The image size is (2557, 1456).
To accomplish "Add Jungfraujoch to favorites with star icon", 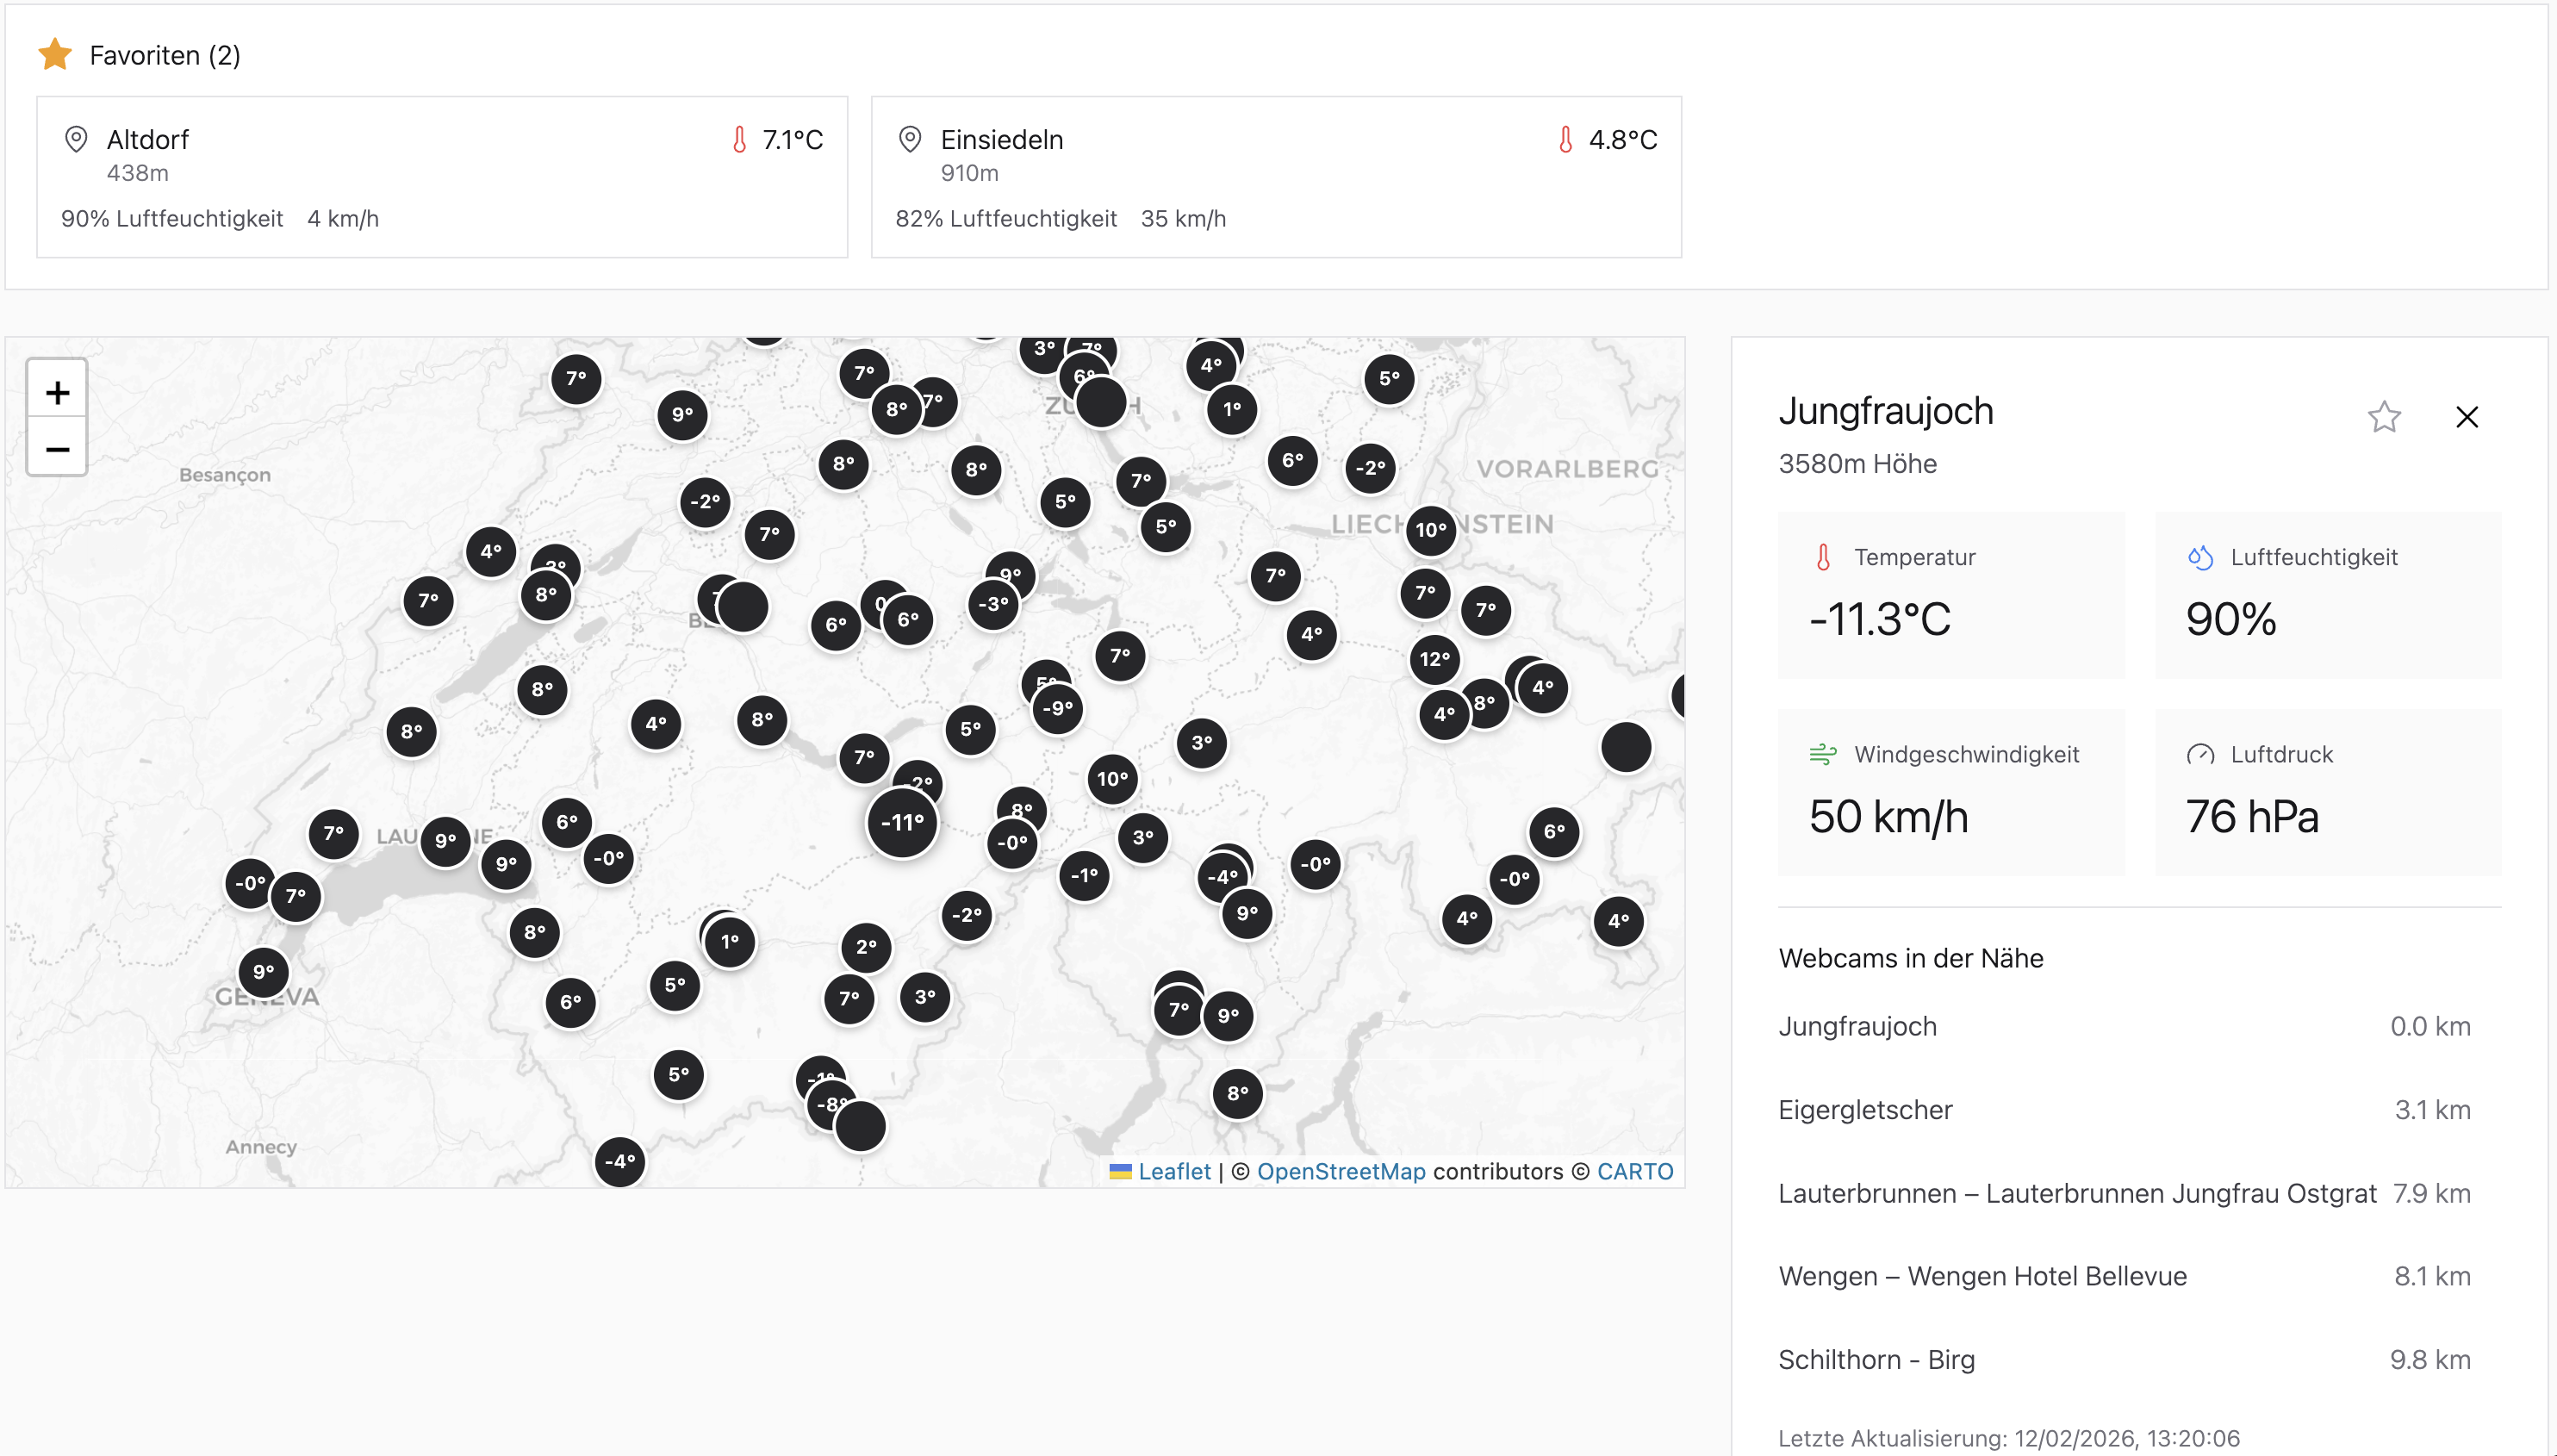I will coord(2383,417).
